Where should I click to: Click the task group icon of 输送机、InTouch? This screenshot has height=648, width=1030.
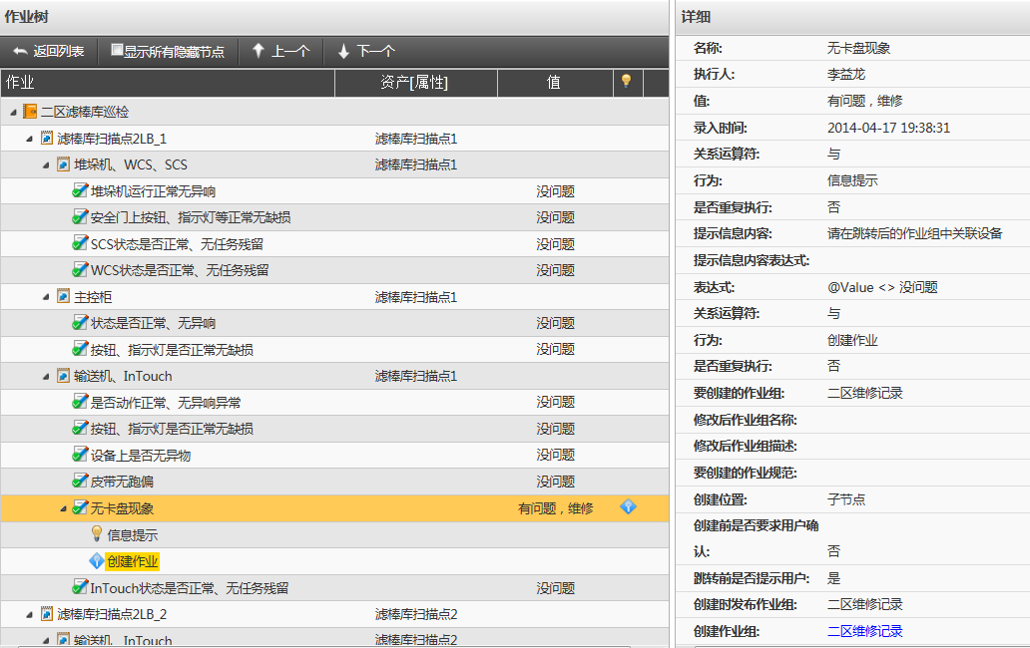63,376
